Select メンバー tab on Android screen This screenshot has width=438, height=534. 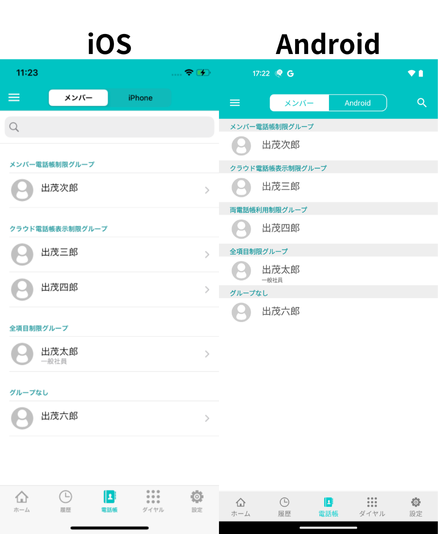(299, 103)
